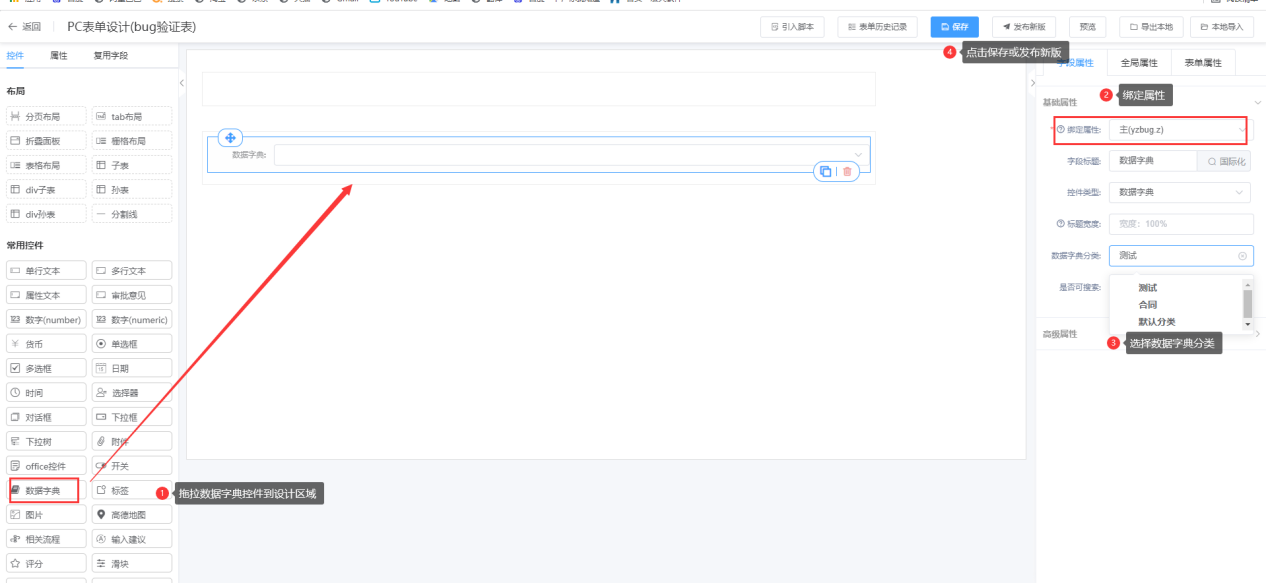The image size is (1266, 583).
Task: Choose the 审批意见 approval opinion control
Action: click(x=132, y=295)
